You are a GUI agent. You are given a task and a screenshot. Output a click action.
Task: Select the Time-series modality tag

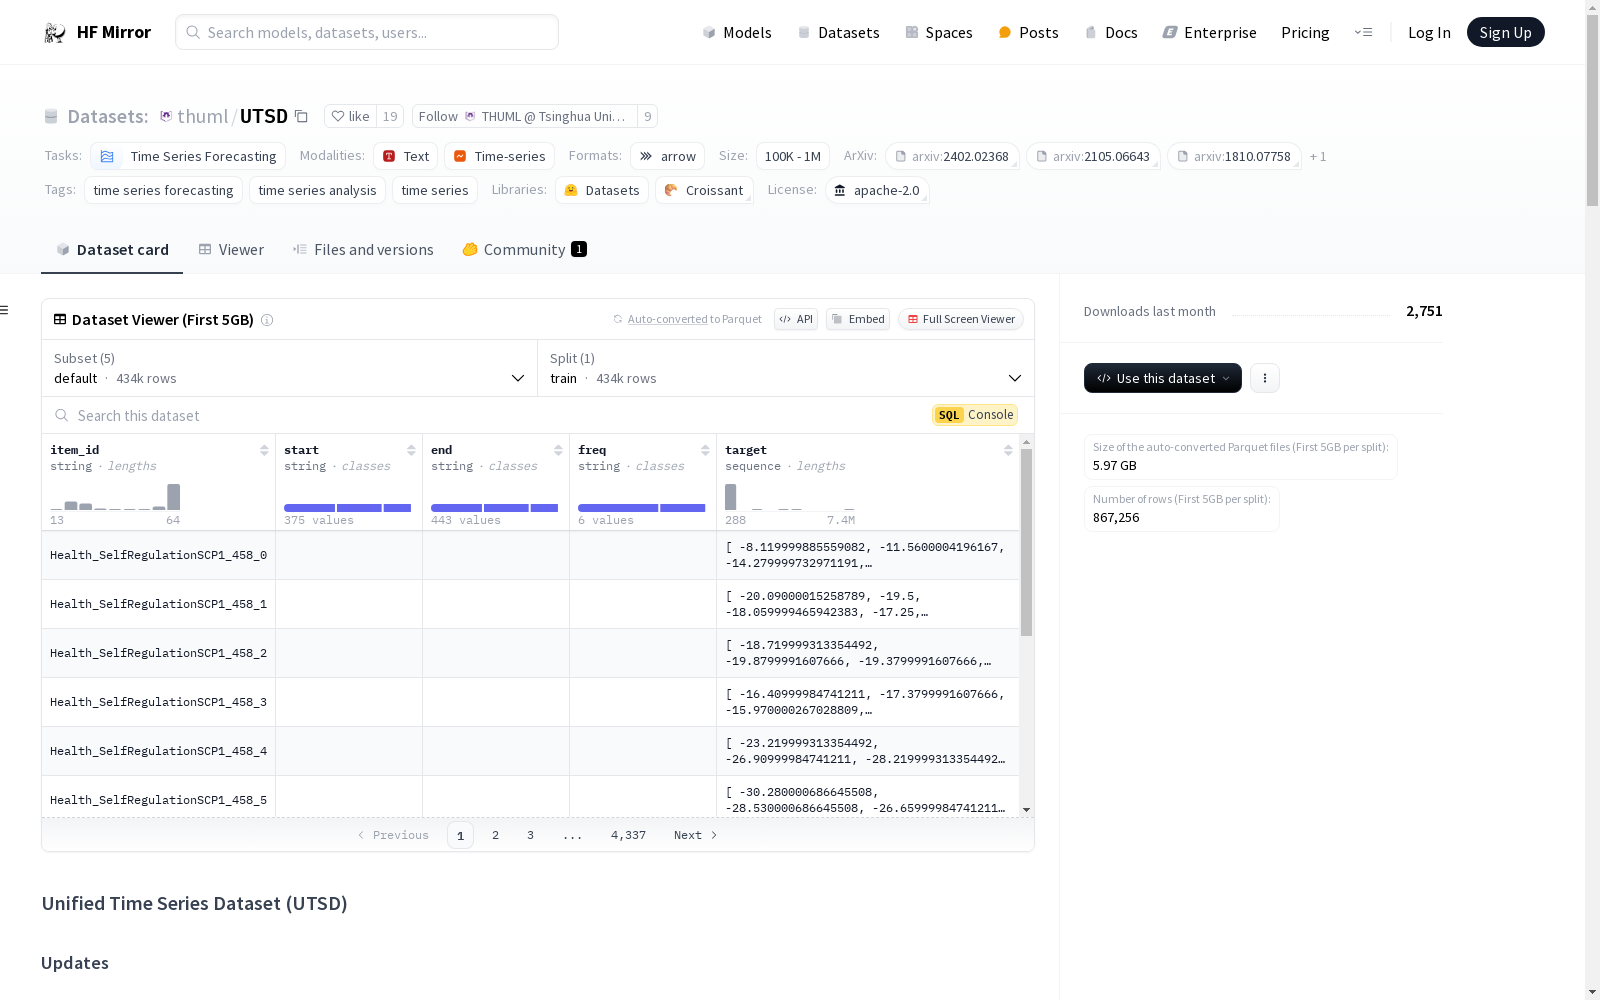pyautogui.click(x=499, y=156)
